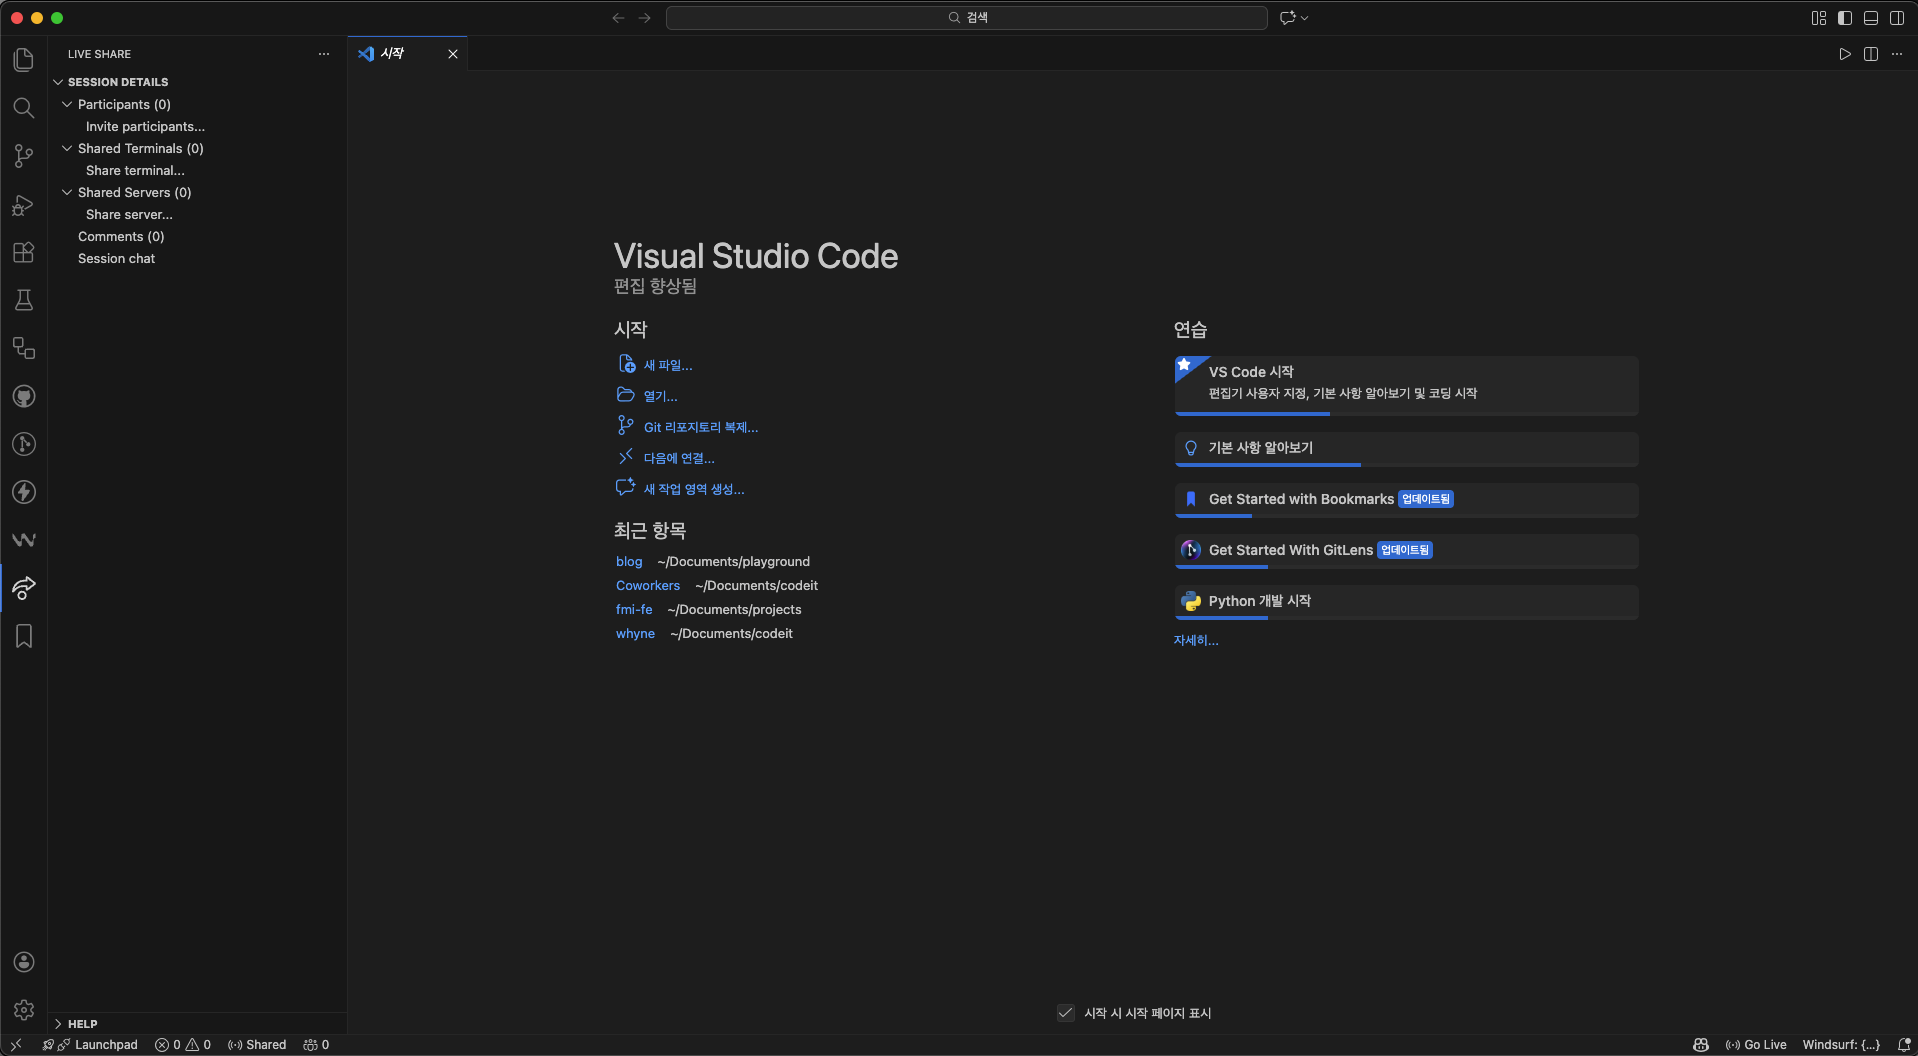This screenshot has height=1056, width=1918.
Task: Click the Accounts icon in activity bar
Action: coord(24,962)
